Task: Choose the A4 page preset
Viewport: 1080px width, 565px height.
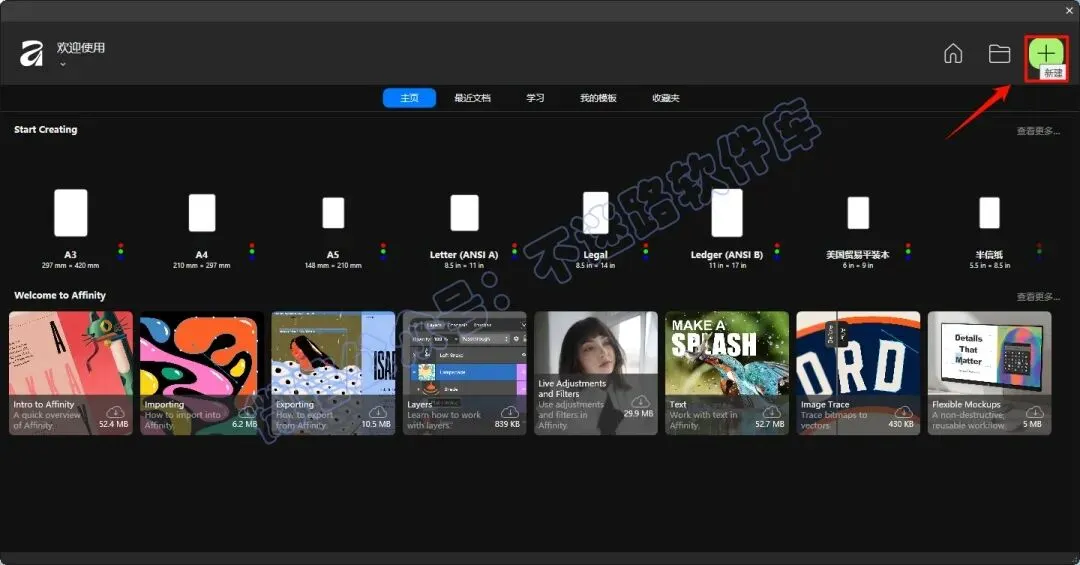Action: 202,212
